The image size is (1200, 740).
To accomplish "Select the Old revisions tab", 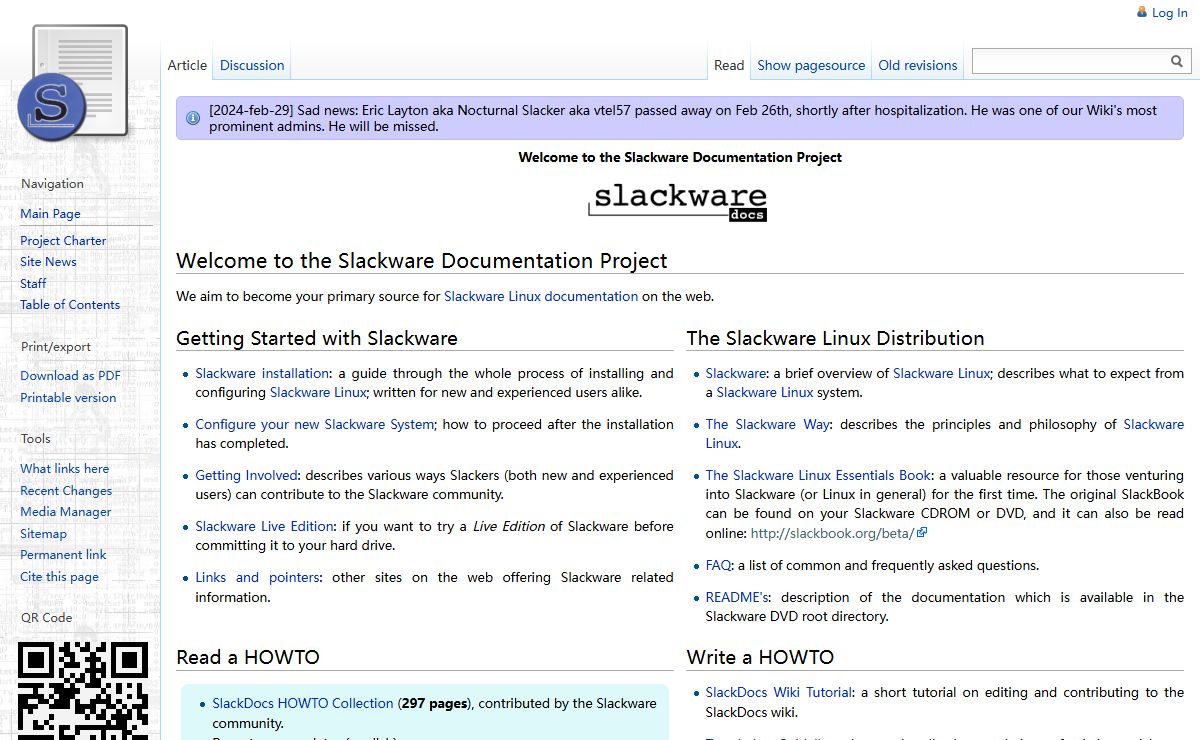I will pyautogui.click(x=917, y=65).
